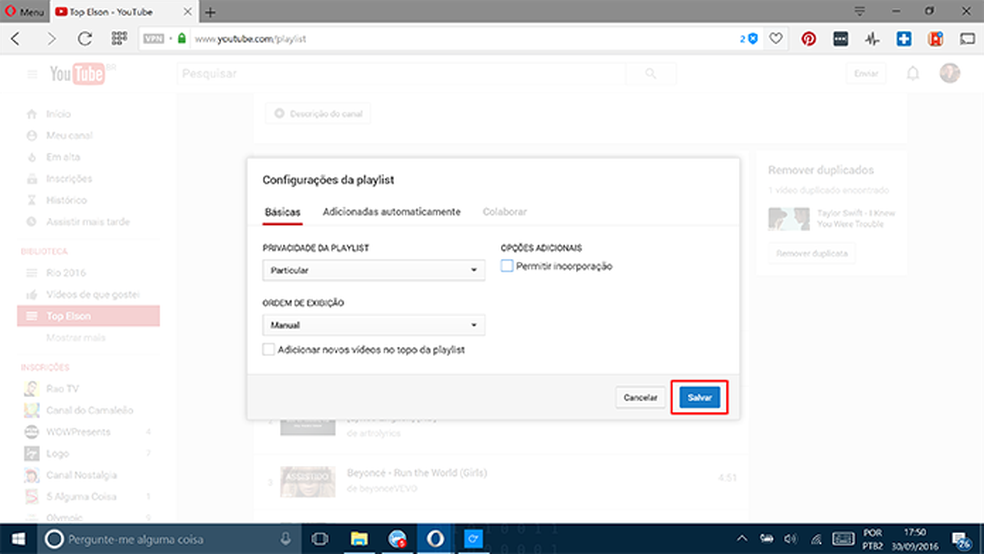Show hidden tray icons chevron

742,539
